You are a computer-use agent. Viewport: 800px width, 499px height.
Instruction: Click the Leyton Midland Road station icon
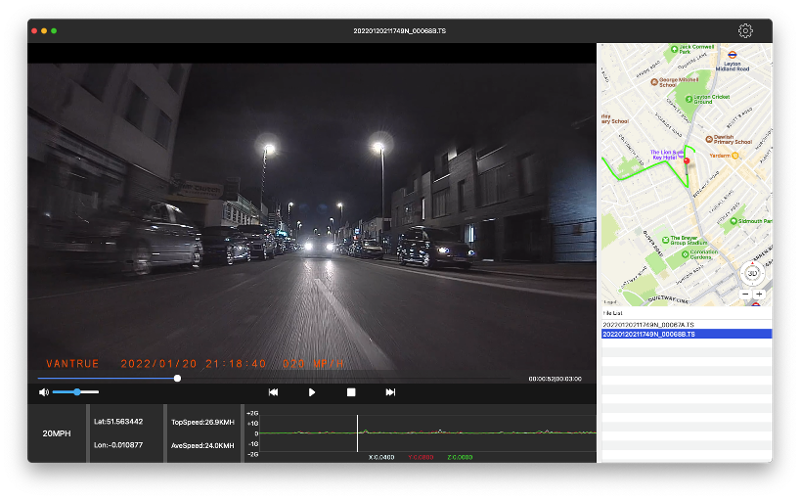pyautogui.click(x=732, y=54)
